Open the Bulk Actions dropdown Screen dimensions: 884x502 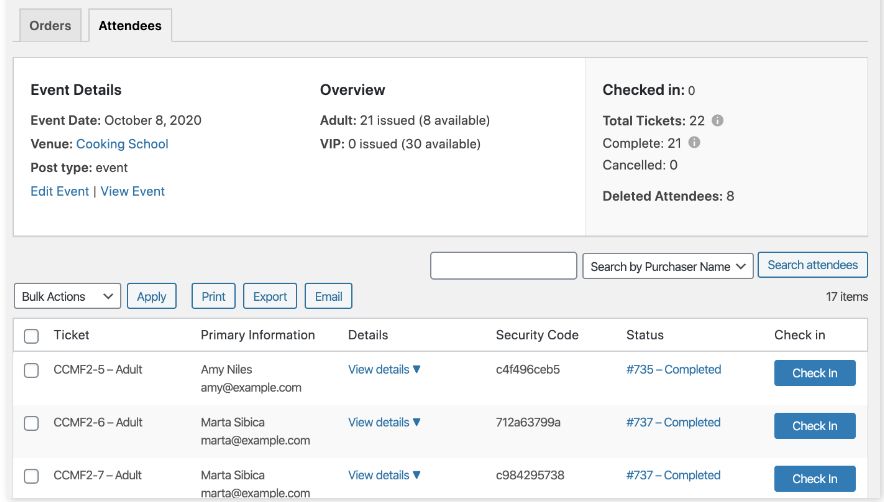[x=67, y=296]
